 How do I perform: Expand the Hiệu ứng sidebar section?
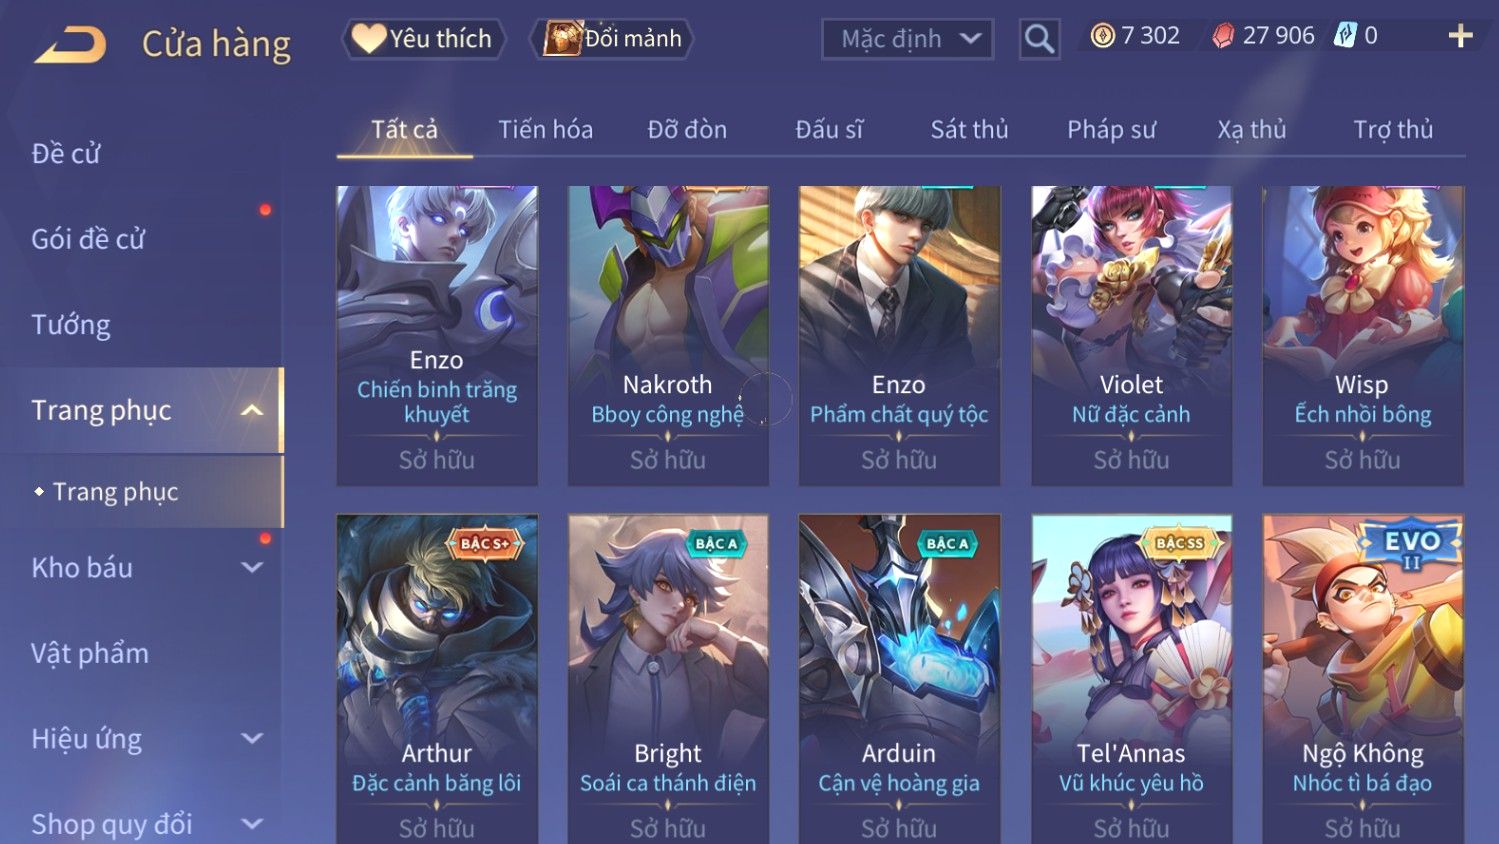(x=252, y=738)
